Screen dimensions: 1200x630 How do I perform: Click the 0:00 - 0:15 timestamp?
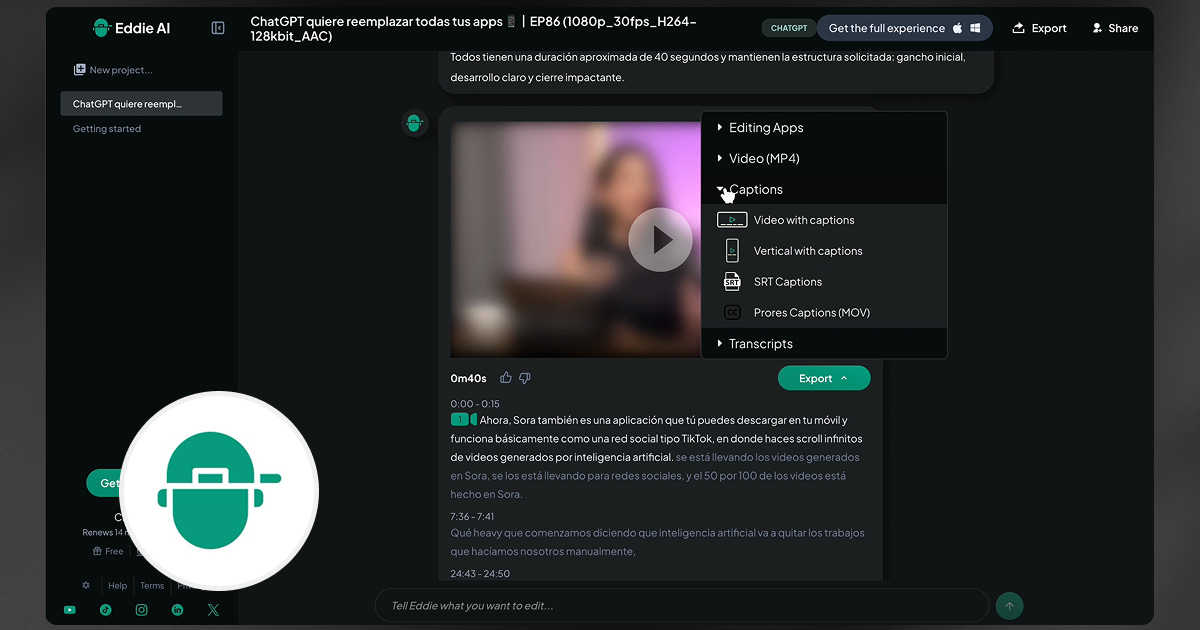pyautogui.click(x=475, y=403)
